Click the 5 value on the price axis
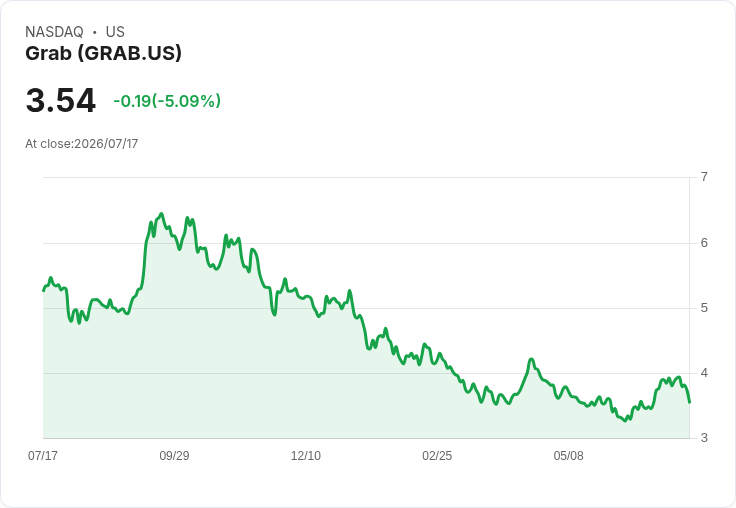 [x=704, y=308]
